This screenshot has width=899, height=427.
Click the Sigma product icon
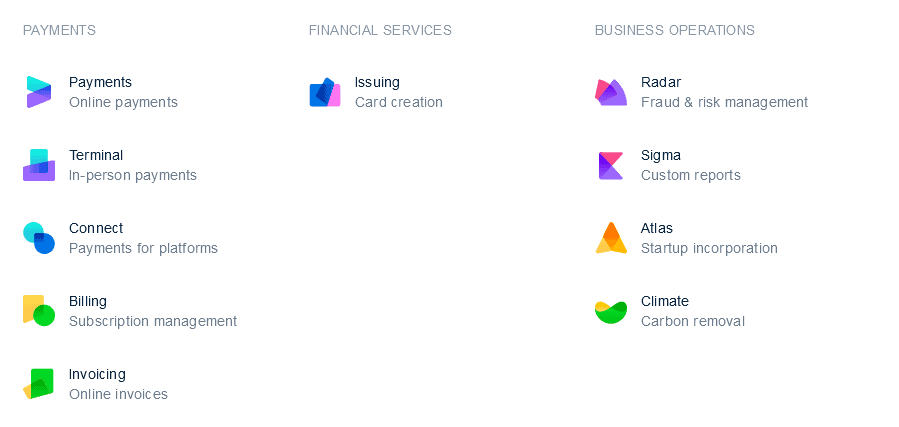pos(610,165)
